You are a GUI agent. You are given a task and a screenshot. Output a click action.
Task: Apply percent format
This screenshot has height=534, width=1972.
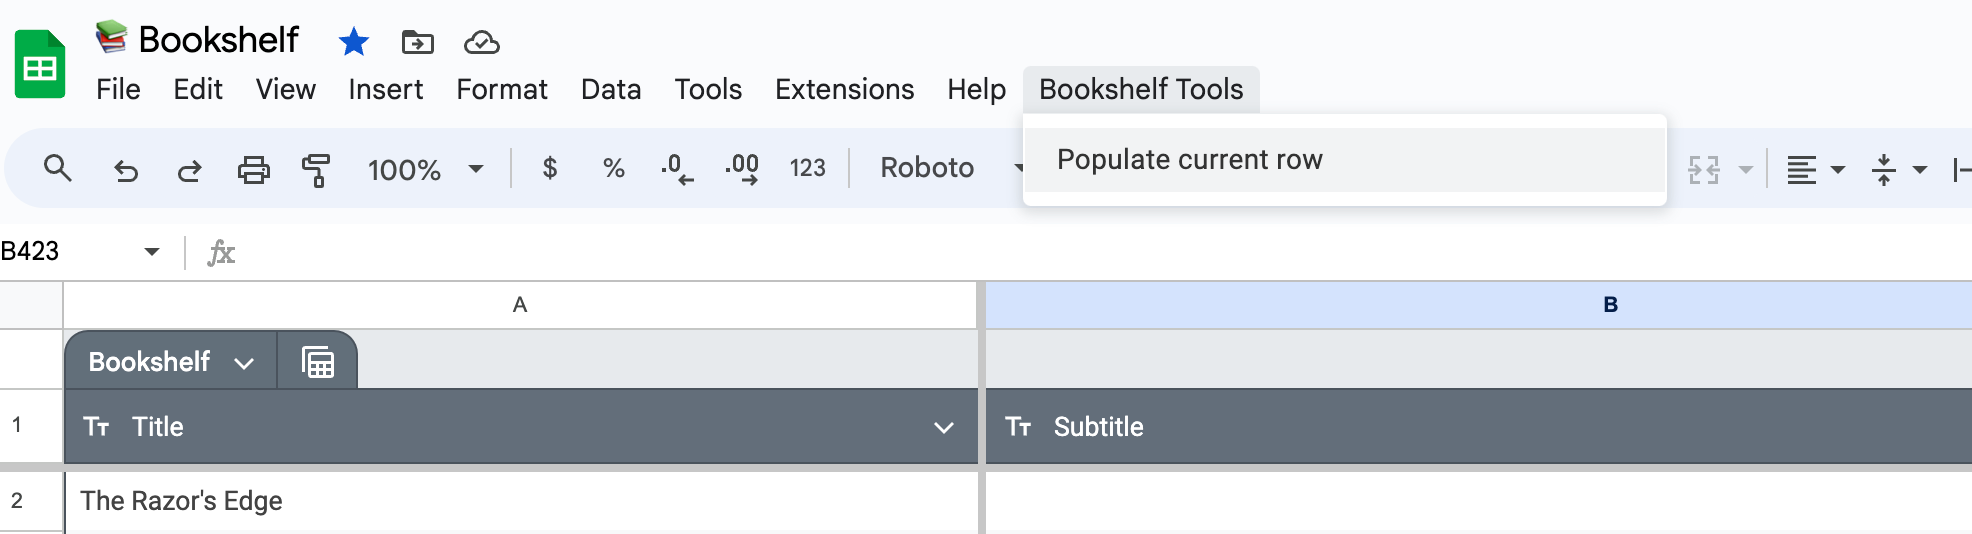pos(613,168)
